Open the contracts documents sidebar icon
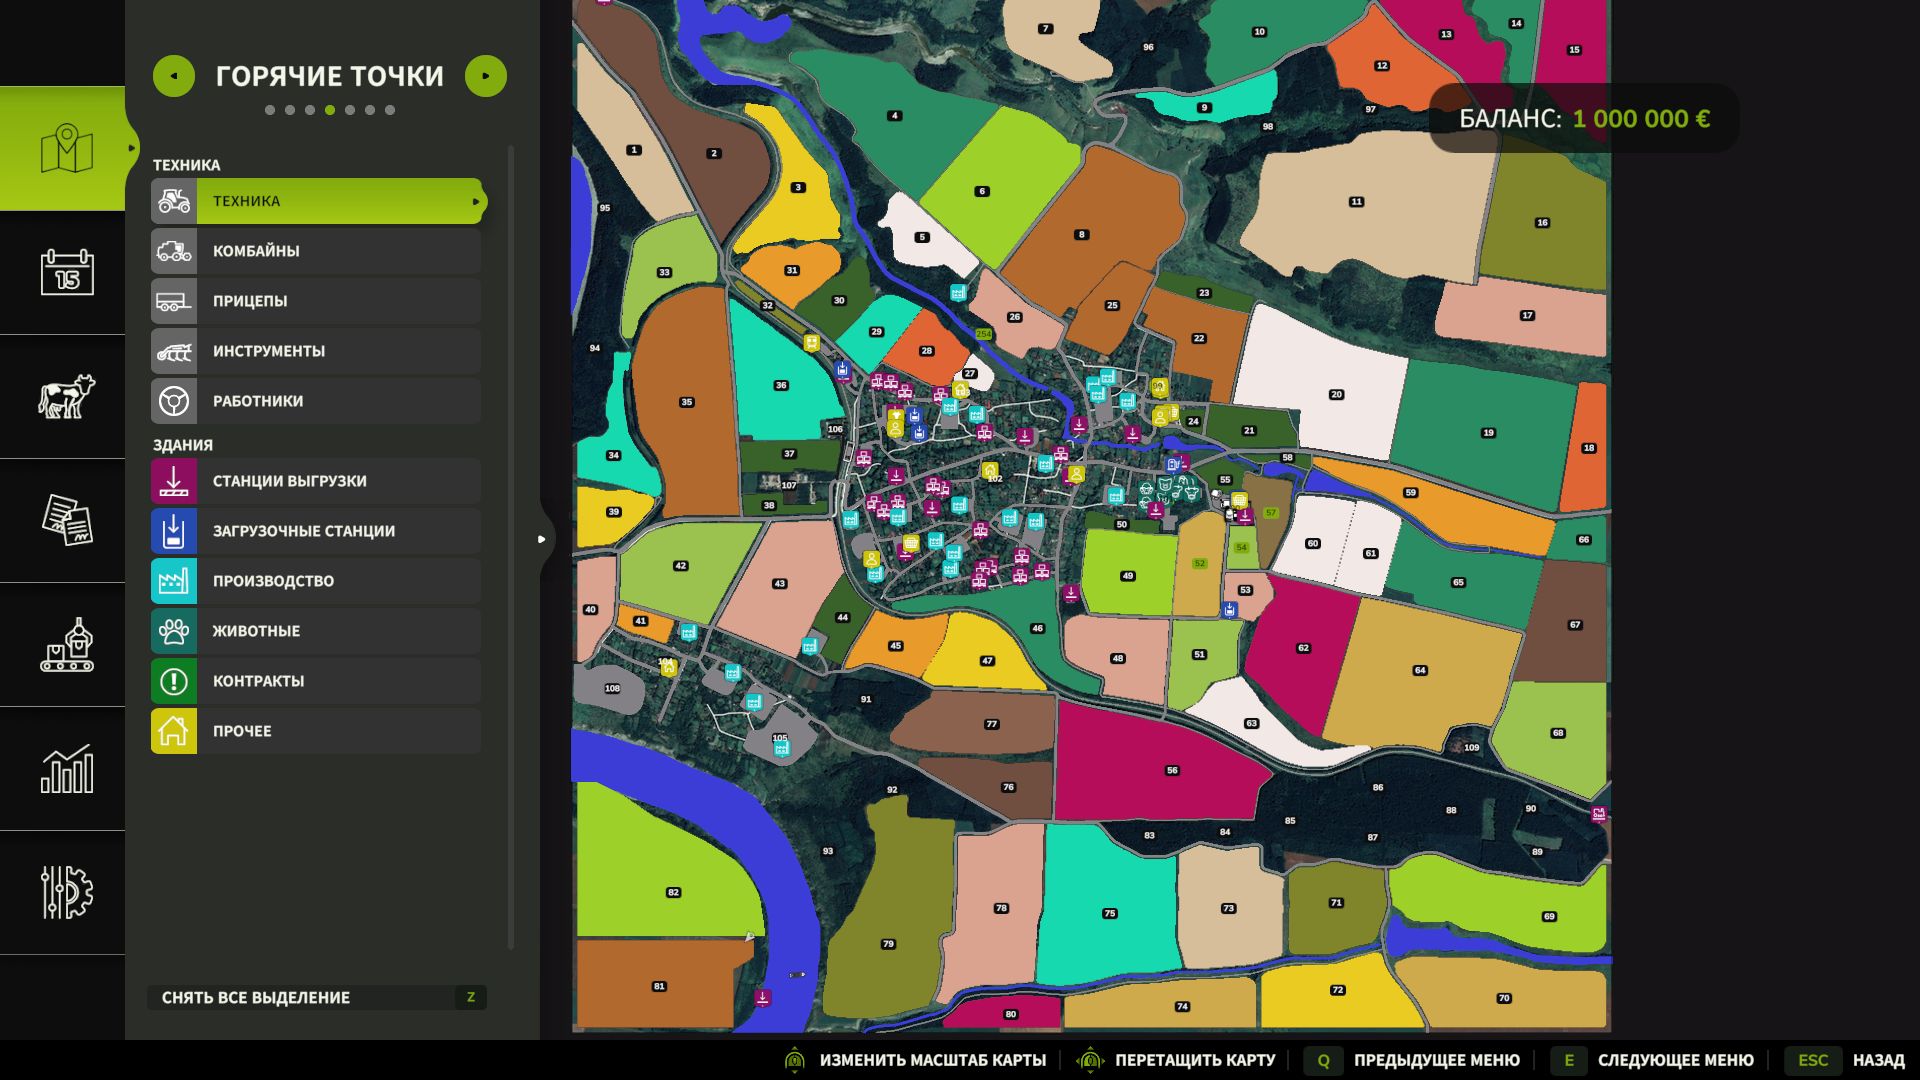1920x1080 pixels. coord(66,520)
